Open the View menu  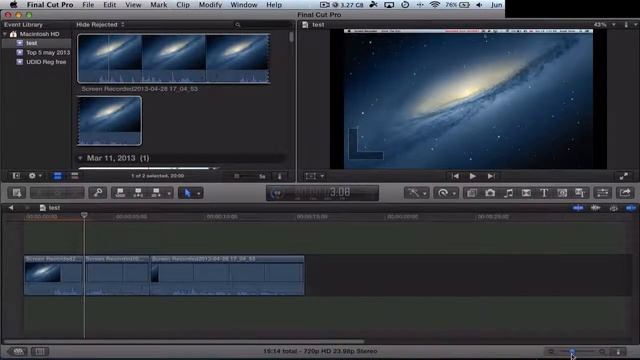pos(133,5)
